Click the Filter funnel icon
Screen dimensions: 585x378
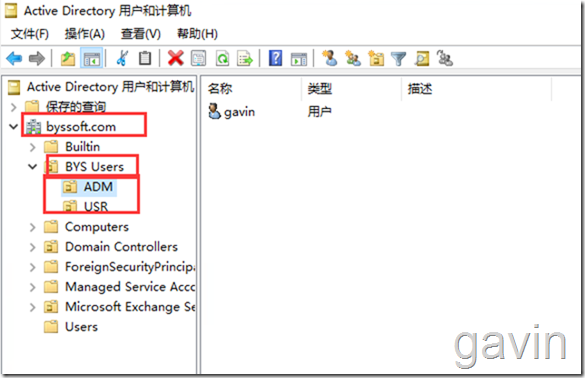tap(398, 59)
